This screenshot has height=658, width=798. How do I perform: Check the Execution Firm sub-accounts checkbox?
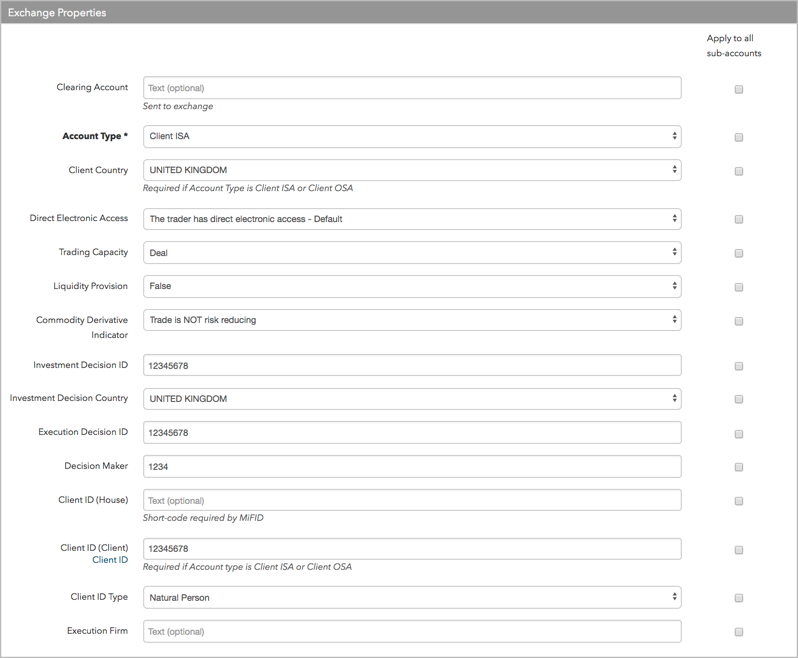(738, 632)
